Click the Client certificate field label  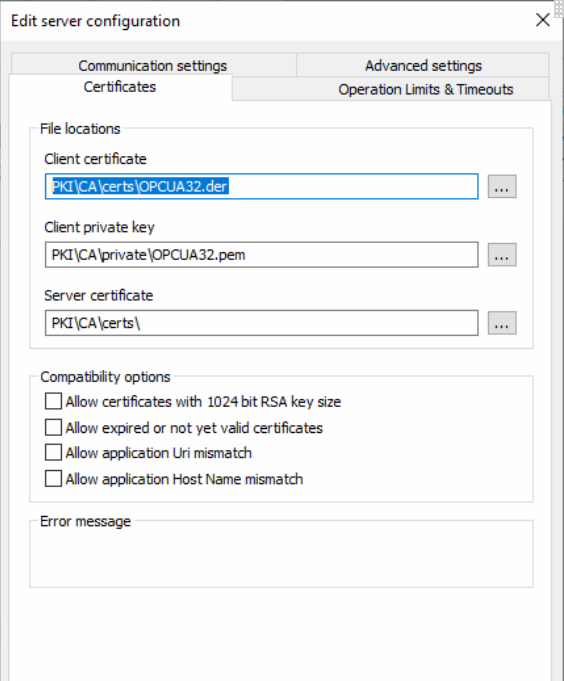(x=96, y=159)
